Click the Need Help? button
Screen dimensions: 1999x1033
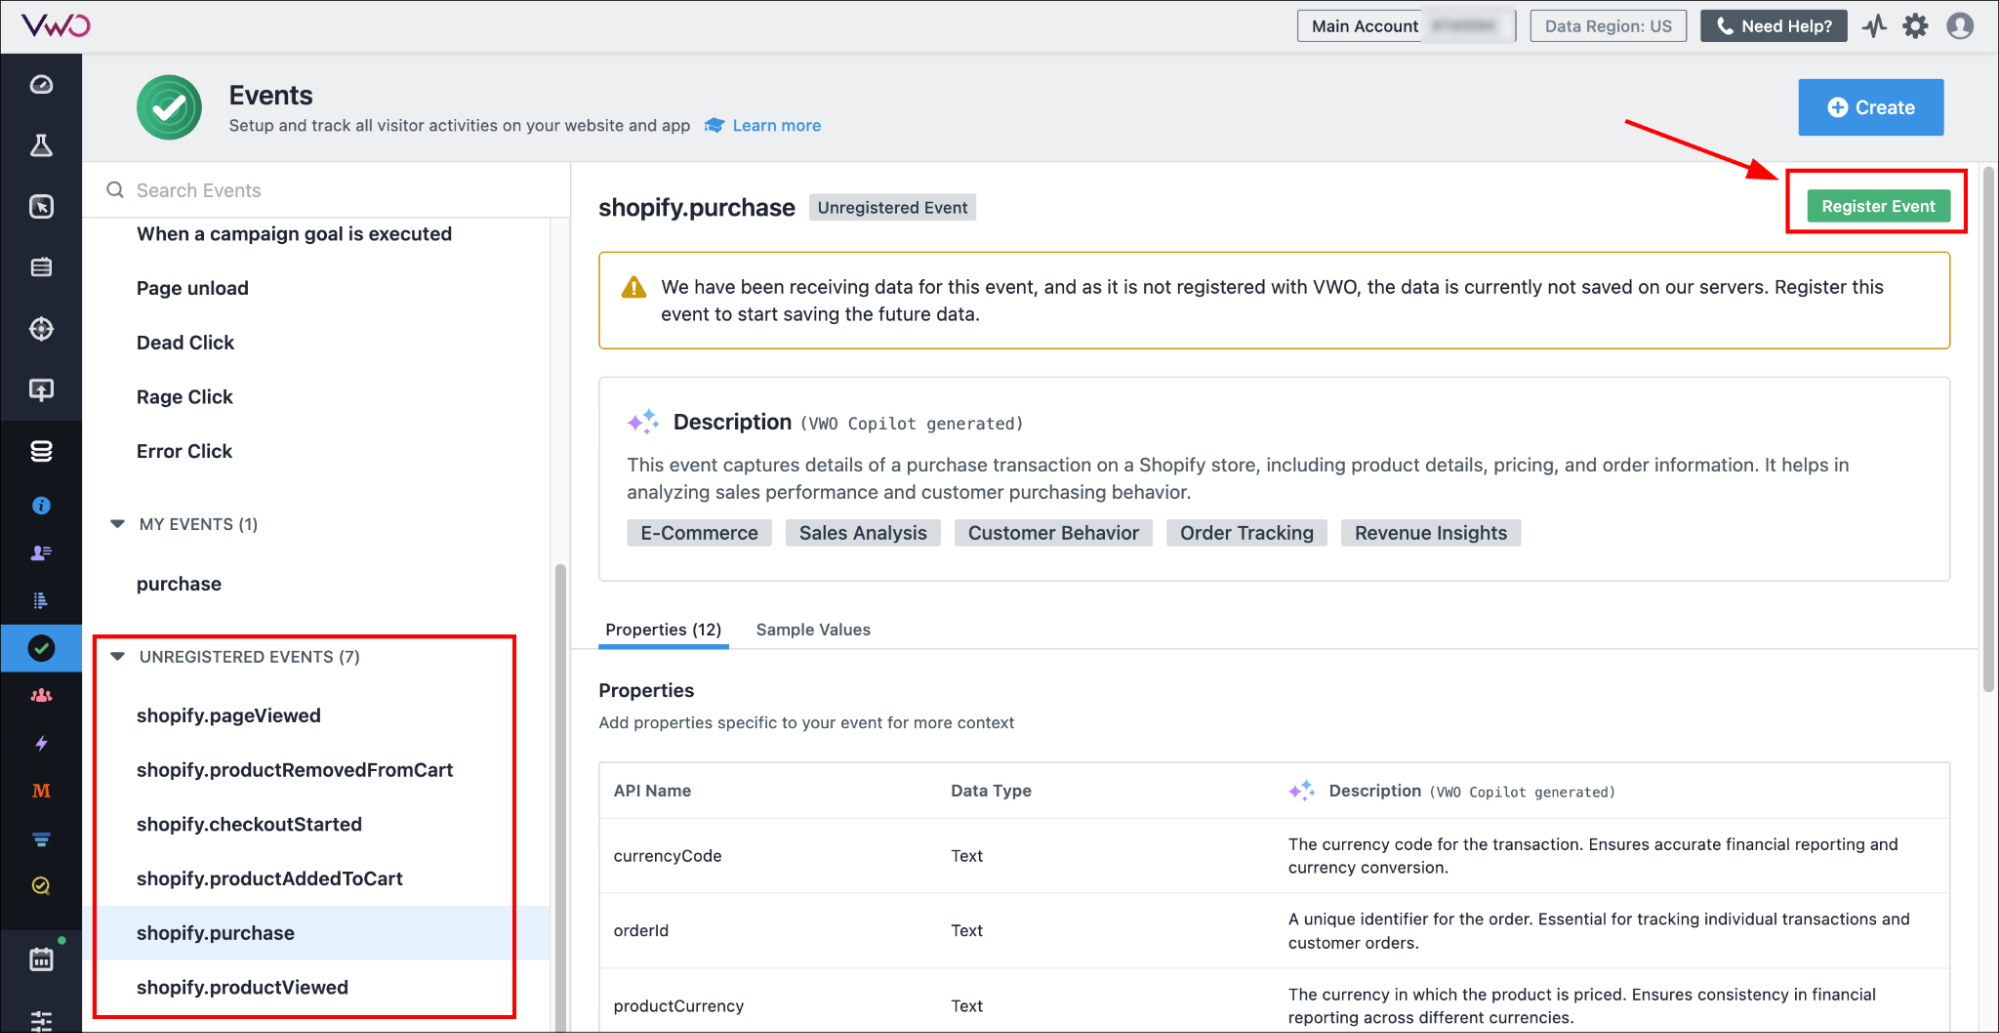click(1773, 26)
